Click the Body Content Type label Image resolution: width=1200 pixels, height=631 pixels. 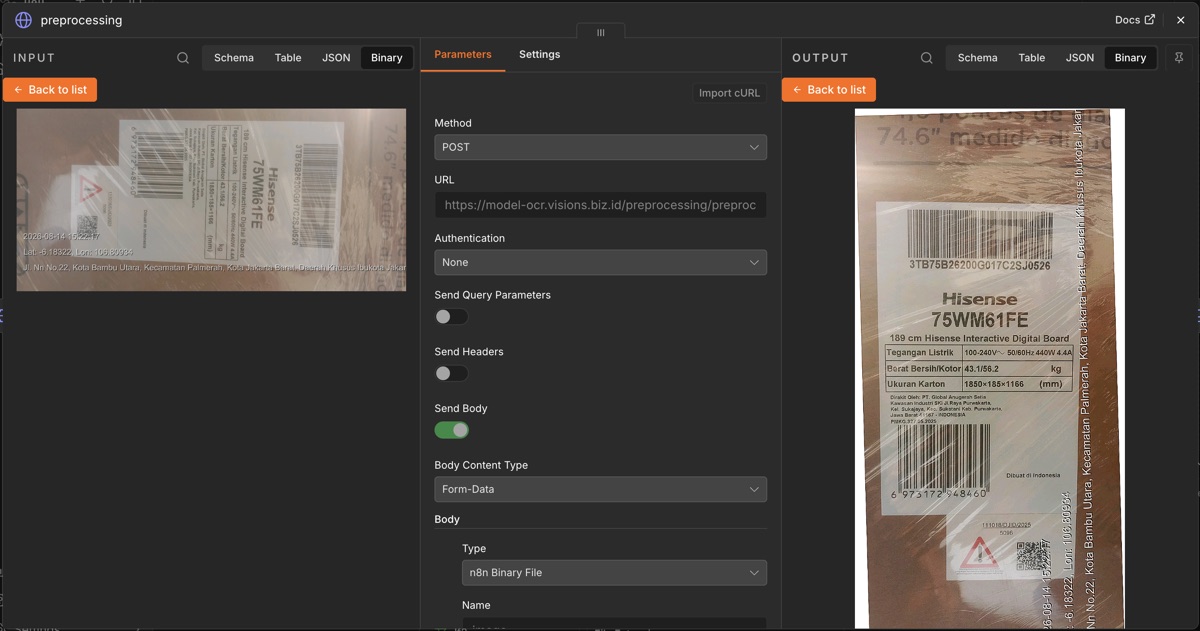pyautogui.click(x=481, y=465)
